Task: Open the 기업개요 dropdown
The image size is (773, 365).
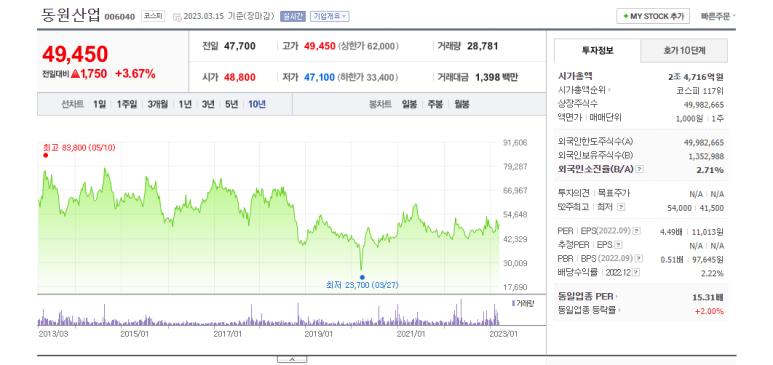Action: [x=329, y=16]
